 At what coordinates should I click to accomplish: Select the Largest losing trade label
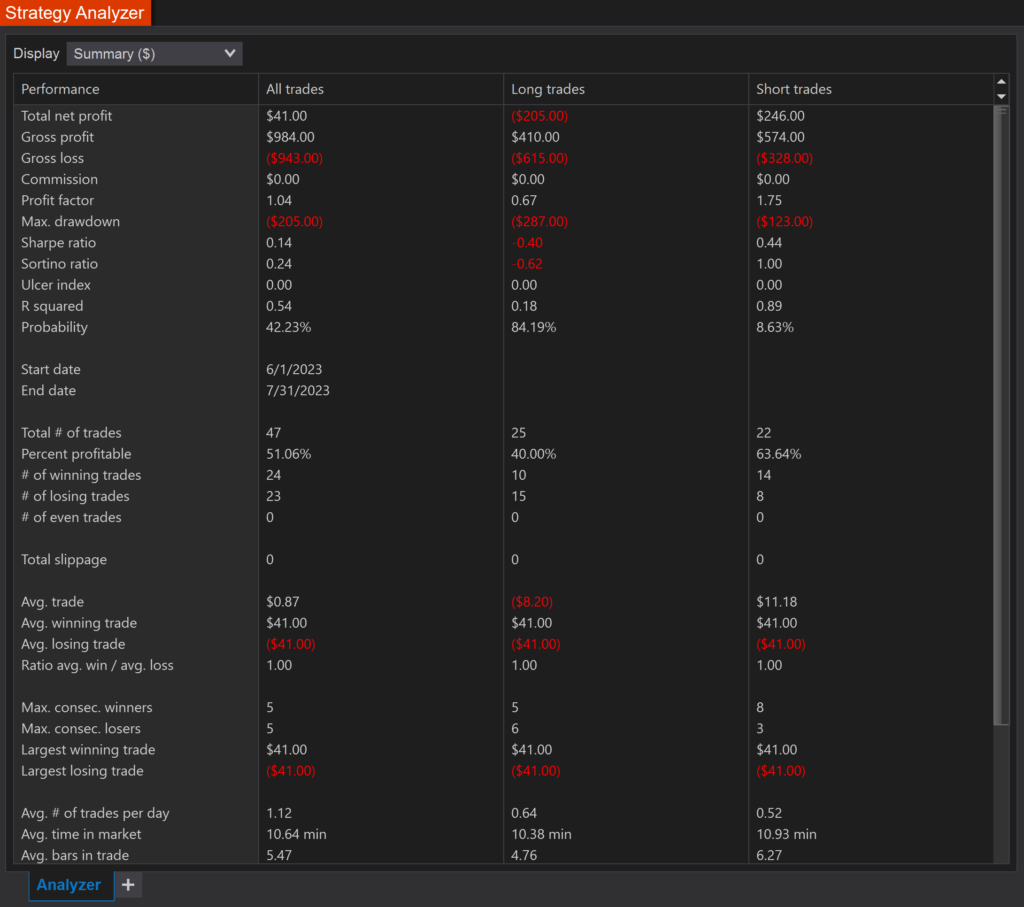pyautogui.click(x=82, y=771)
